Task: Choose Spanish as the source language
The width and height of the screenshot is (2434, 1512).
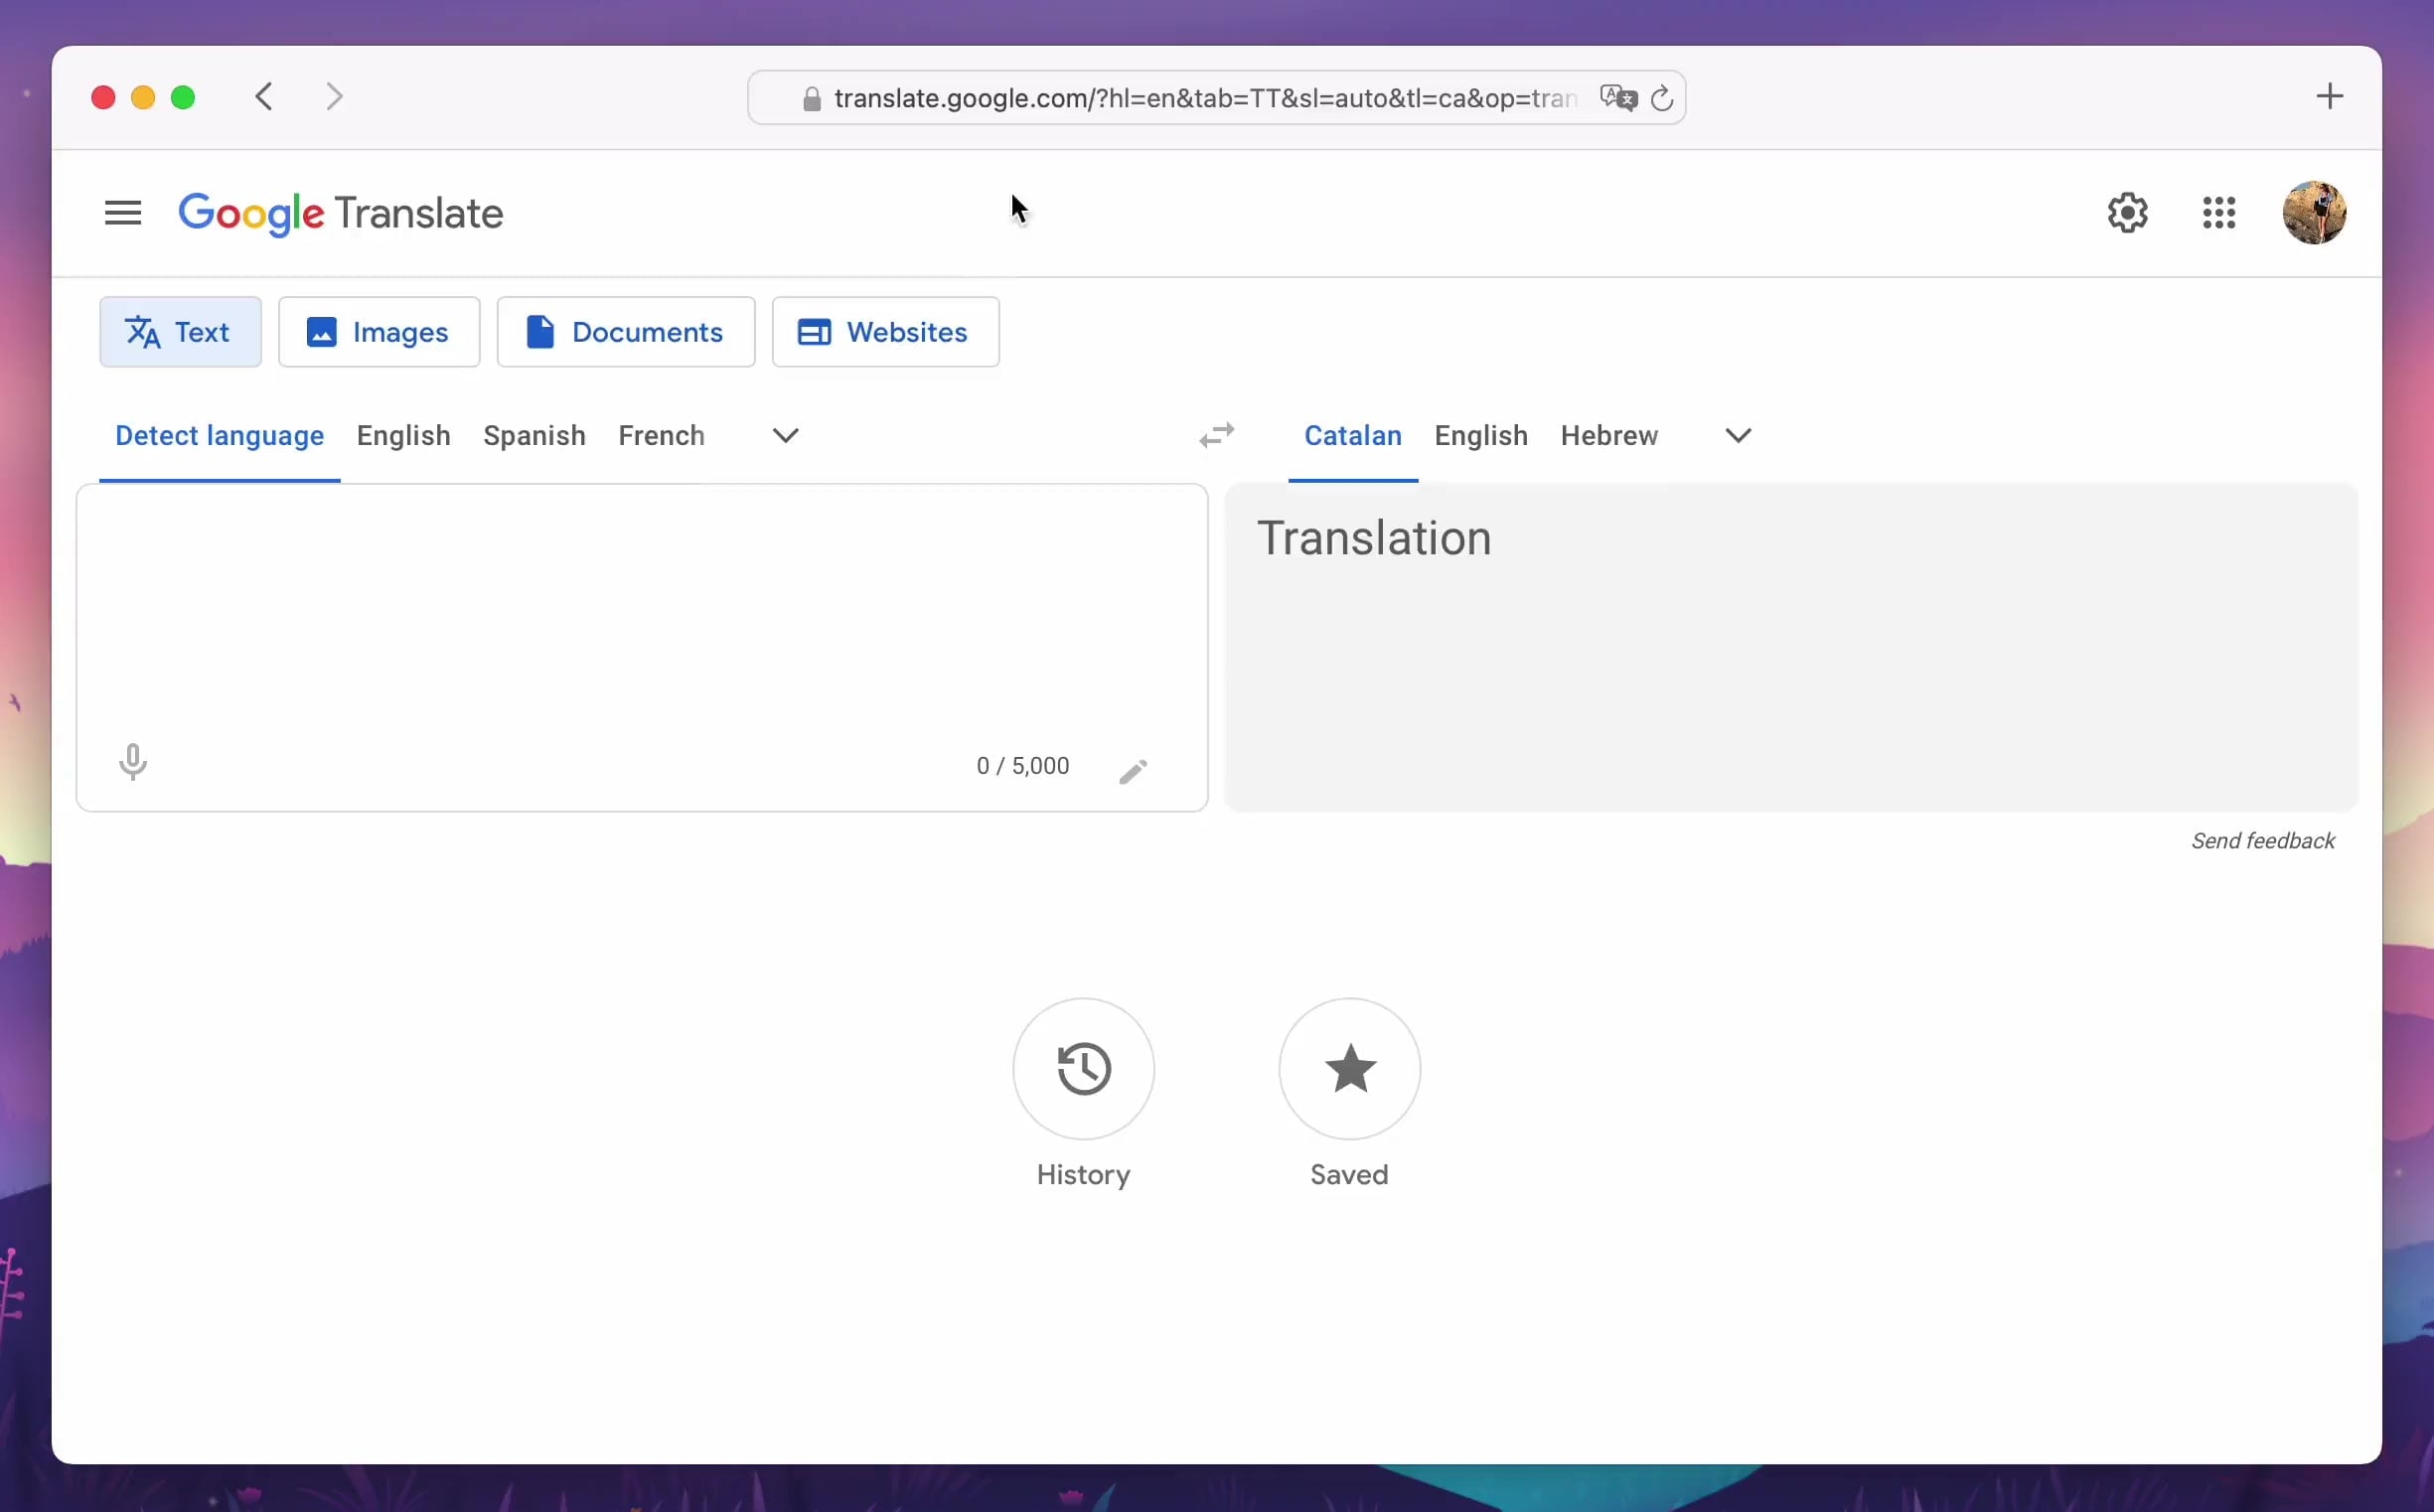Action: pyautogui.click(x=534, y=436)
